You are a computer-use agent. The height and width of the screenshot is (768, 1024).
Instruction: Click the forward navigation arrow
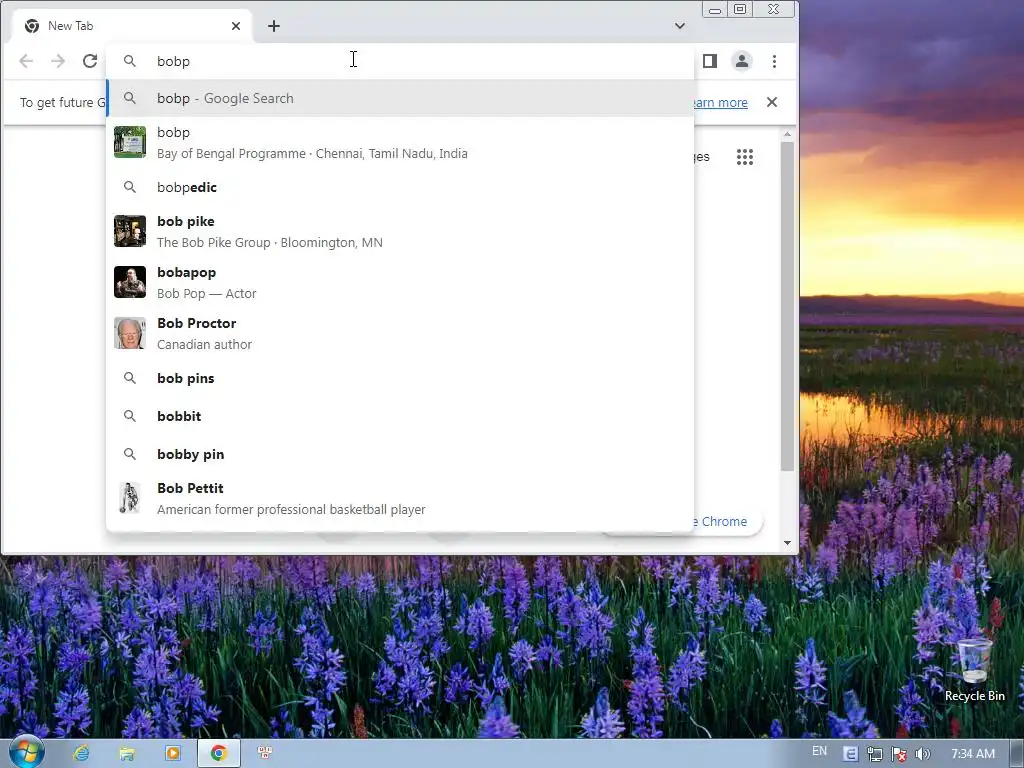[58, 61]
